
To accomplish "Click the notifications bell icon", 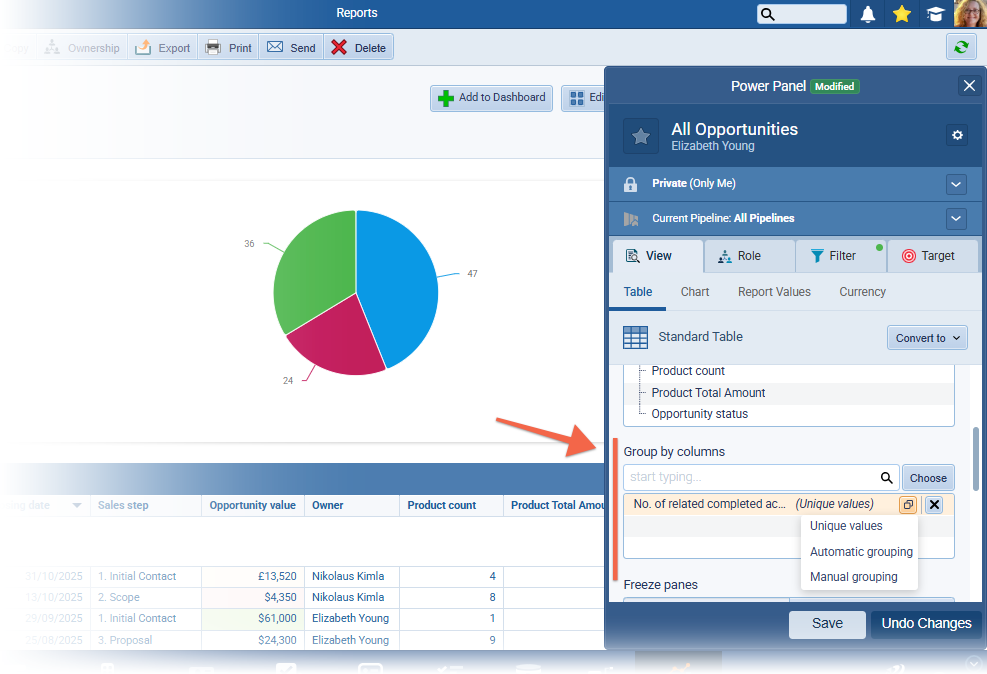I will 868,14.
